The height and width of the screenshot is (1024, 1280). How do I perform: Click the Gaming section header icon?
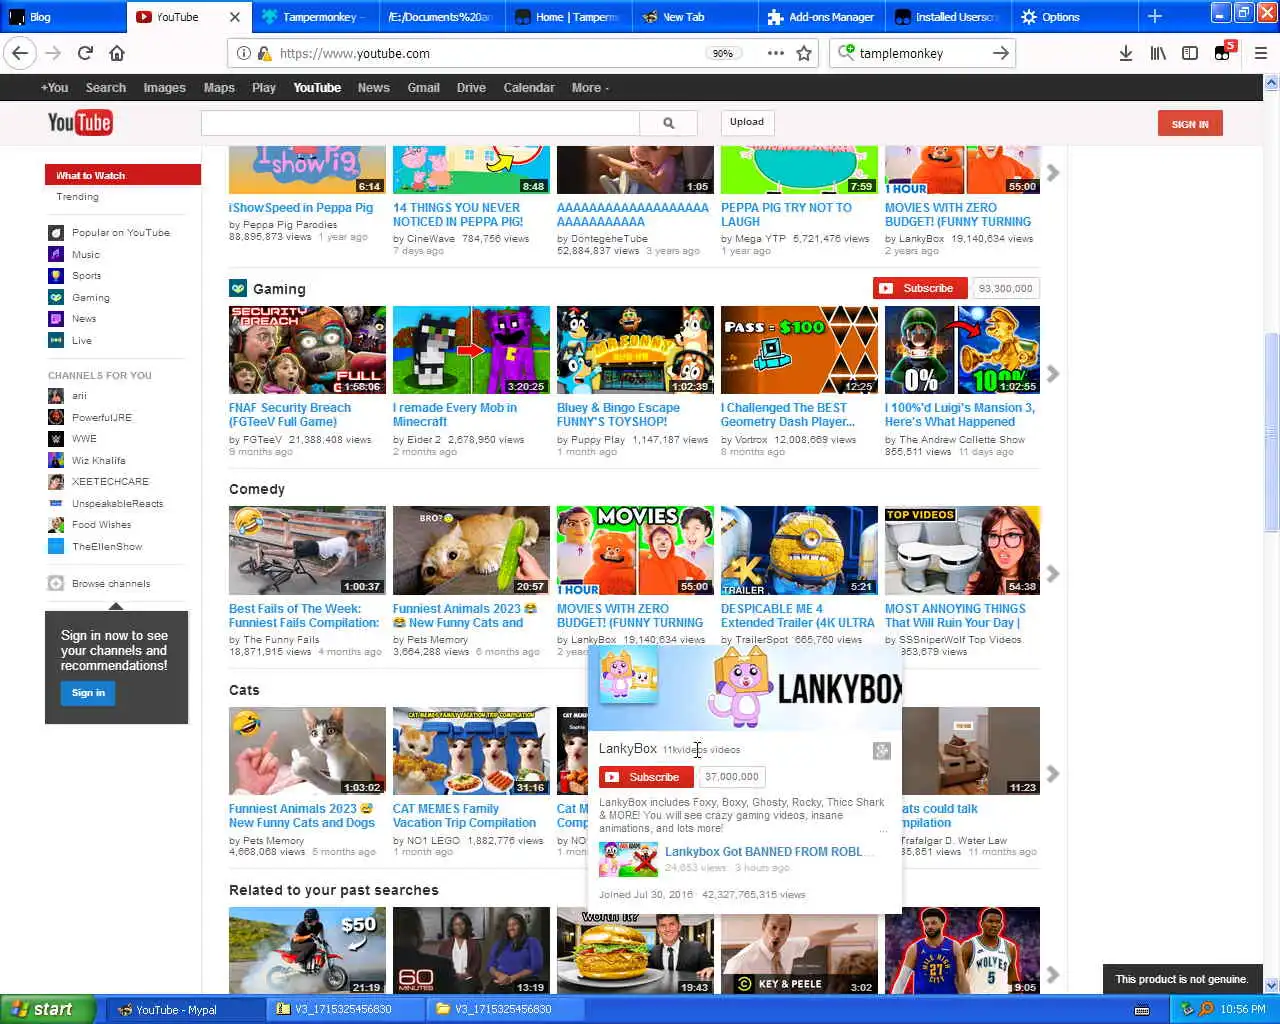tap(238, 288)
